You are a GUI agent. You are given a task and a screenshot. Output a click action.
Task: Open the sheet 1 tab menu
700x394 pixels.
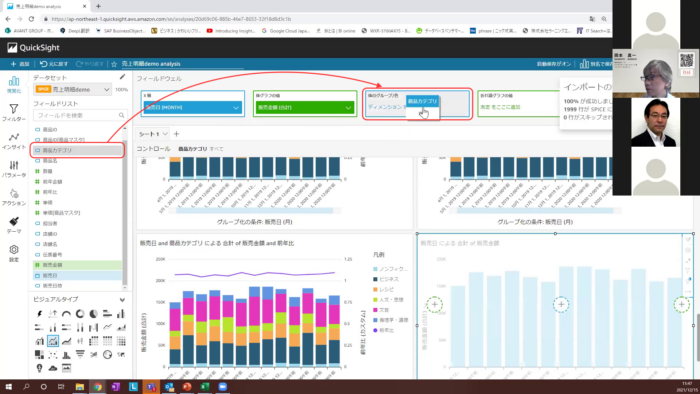165,134
